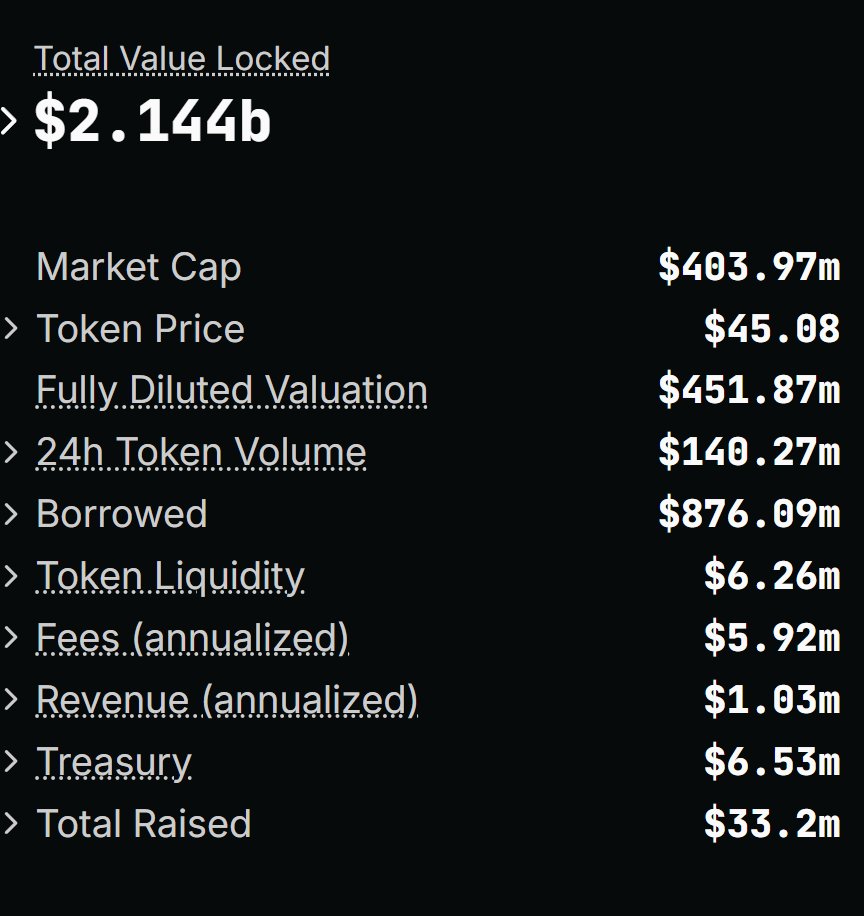Expand the 24h Token Volume chevron
The height and width of the screenshot is (916, 864).
coord(11,452)
